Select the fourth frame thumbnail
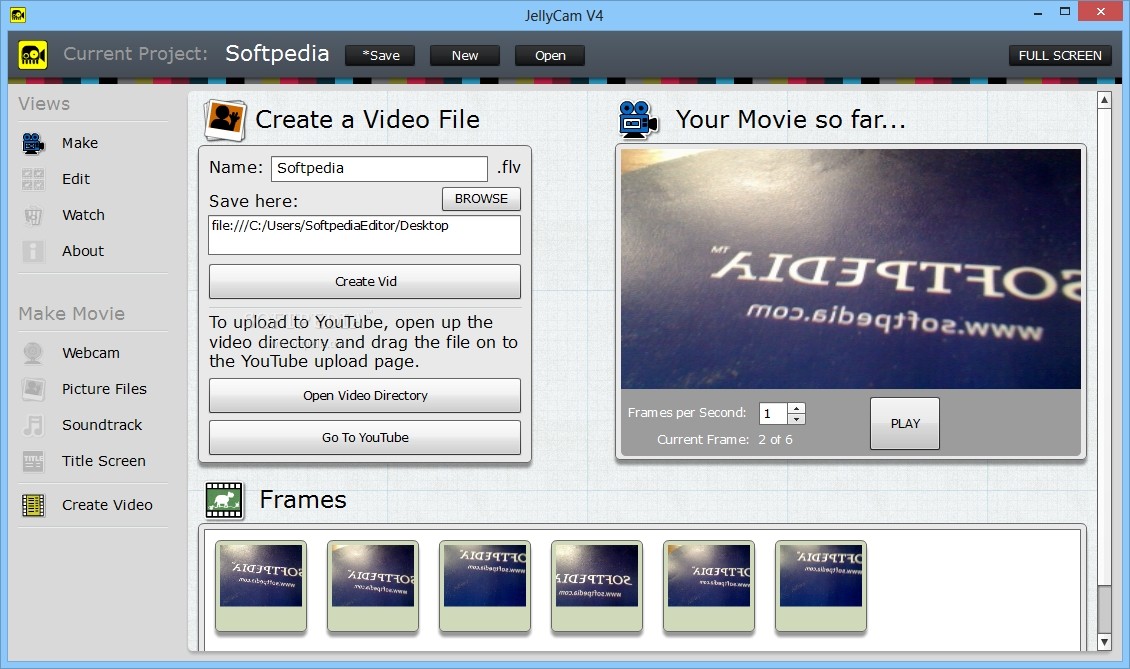1130x669 pixels. [x=597, y=587]
